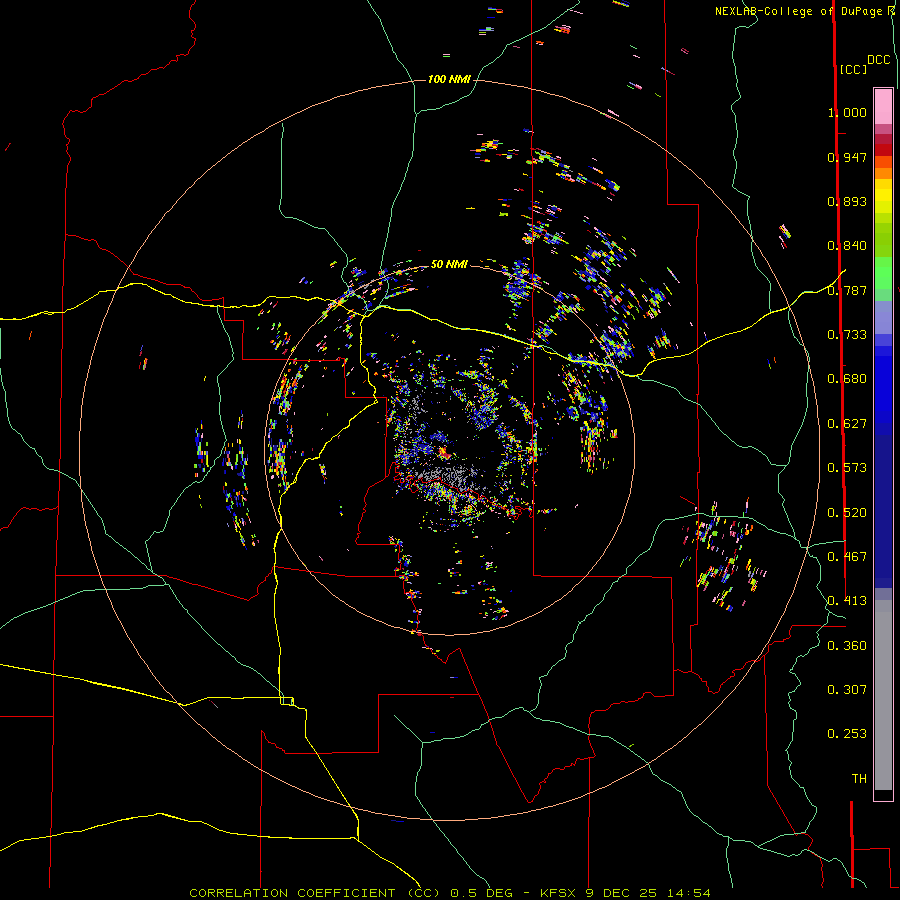Viewport: 900px width, 900px height.
Task: Click the 100 NMI range ring label
Action: (x=449, y=79)
